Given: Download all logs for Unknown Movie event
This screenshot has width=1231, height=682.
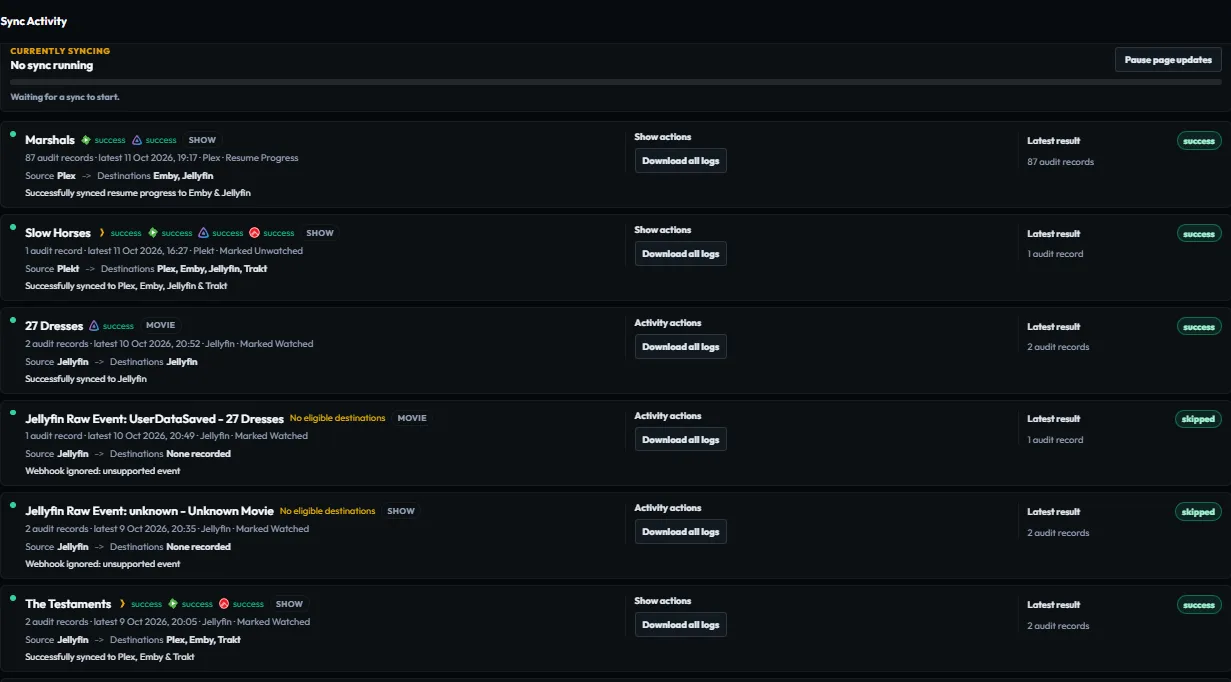Looking at the screenshot, I should (680, 532).
